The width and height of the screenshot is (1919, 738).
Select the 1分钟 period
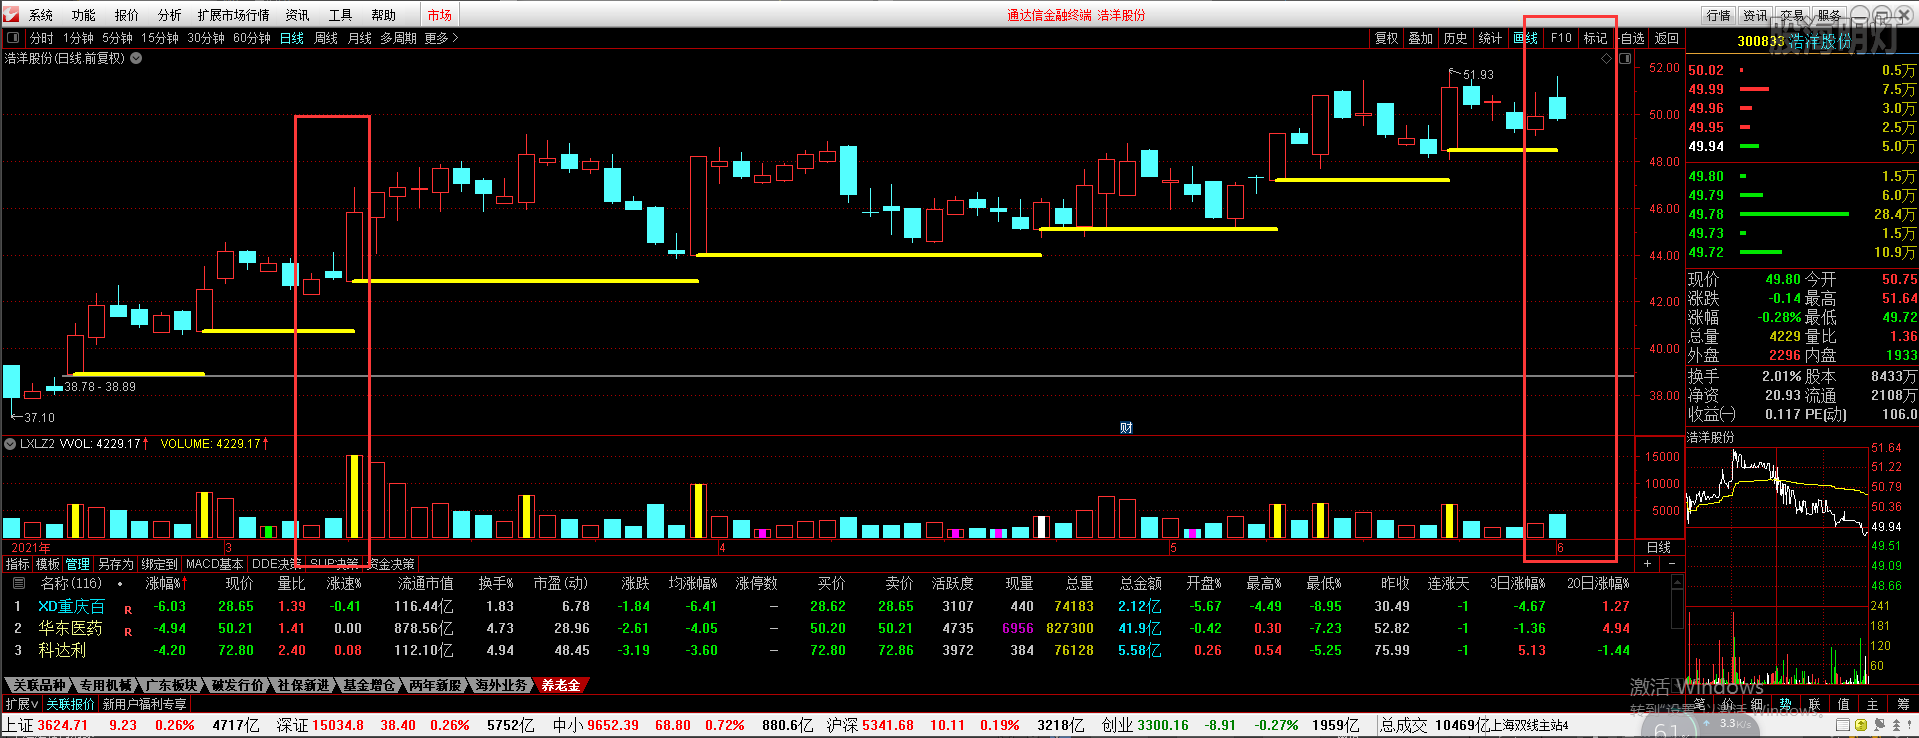click(78, 38)
